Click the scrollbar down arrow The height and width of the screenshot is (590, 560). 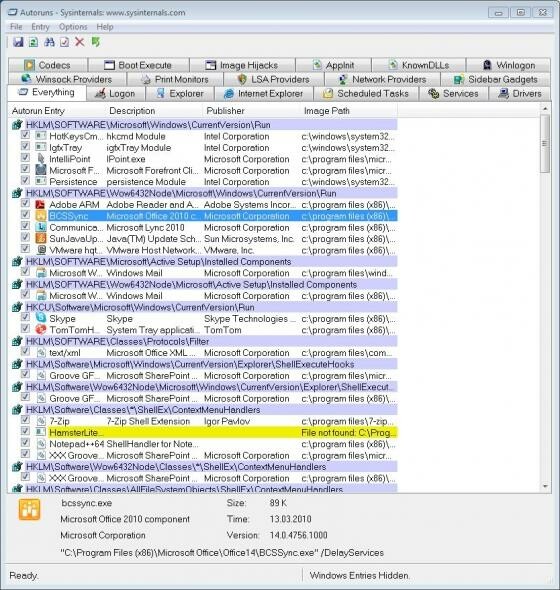(545, 487)
